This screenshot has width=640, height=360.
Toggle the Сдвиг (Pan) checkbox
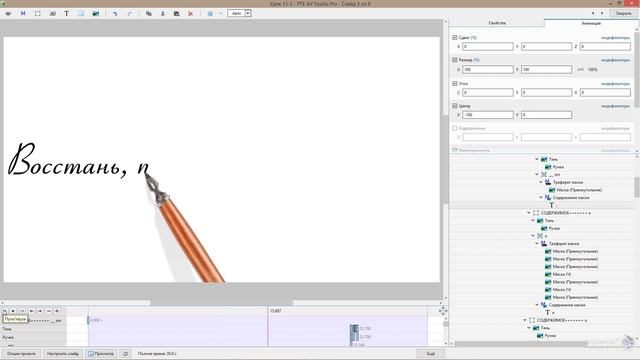[455, 38]
